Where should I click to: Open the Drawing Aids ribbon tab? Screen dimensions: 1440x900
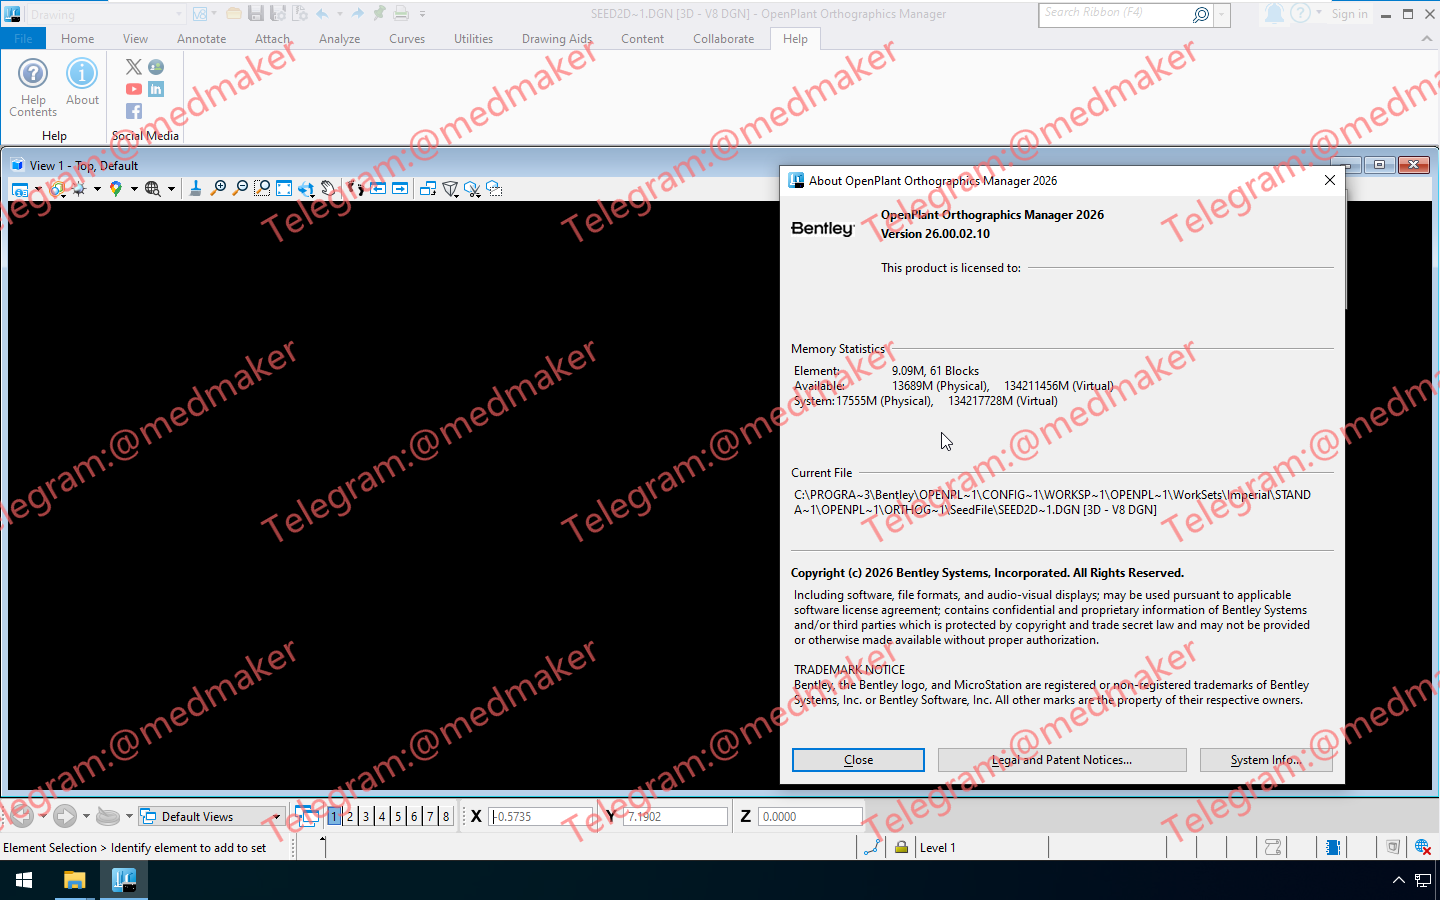(557, 39)
